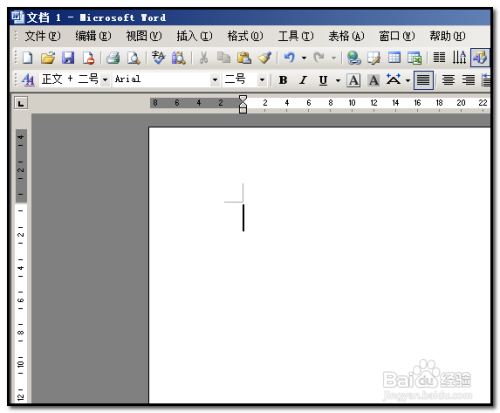Click the left indent marker on ruler
500x413 pixels.
[x=243, y=110]
